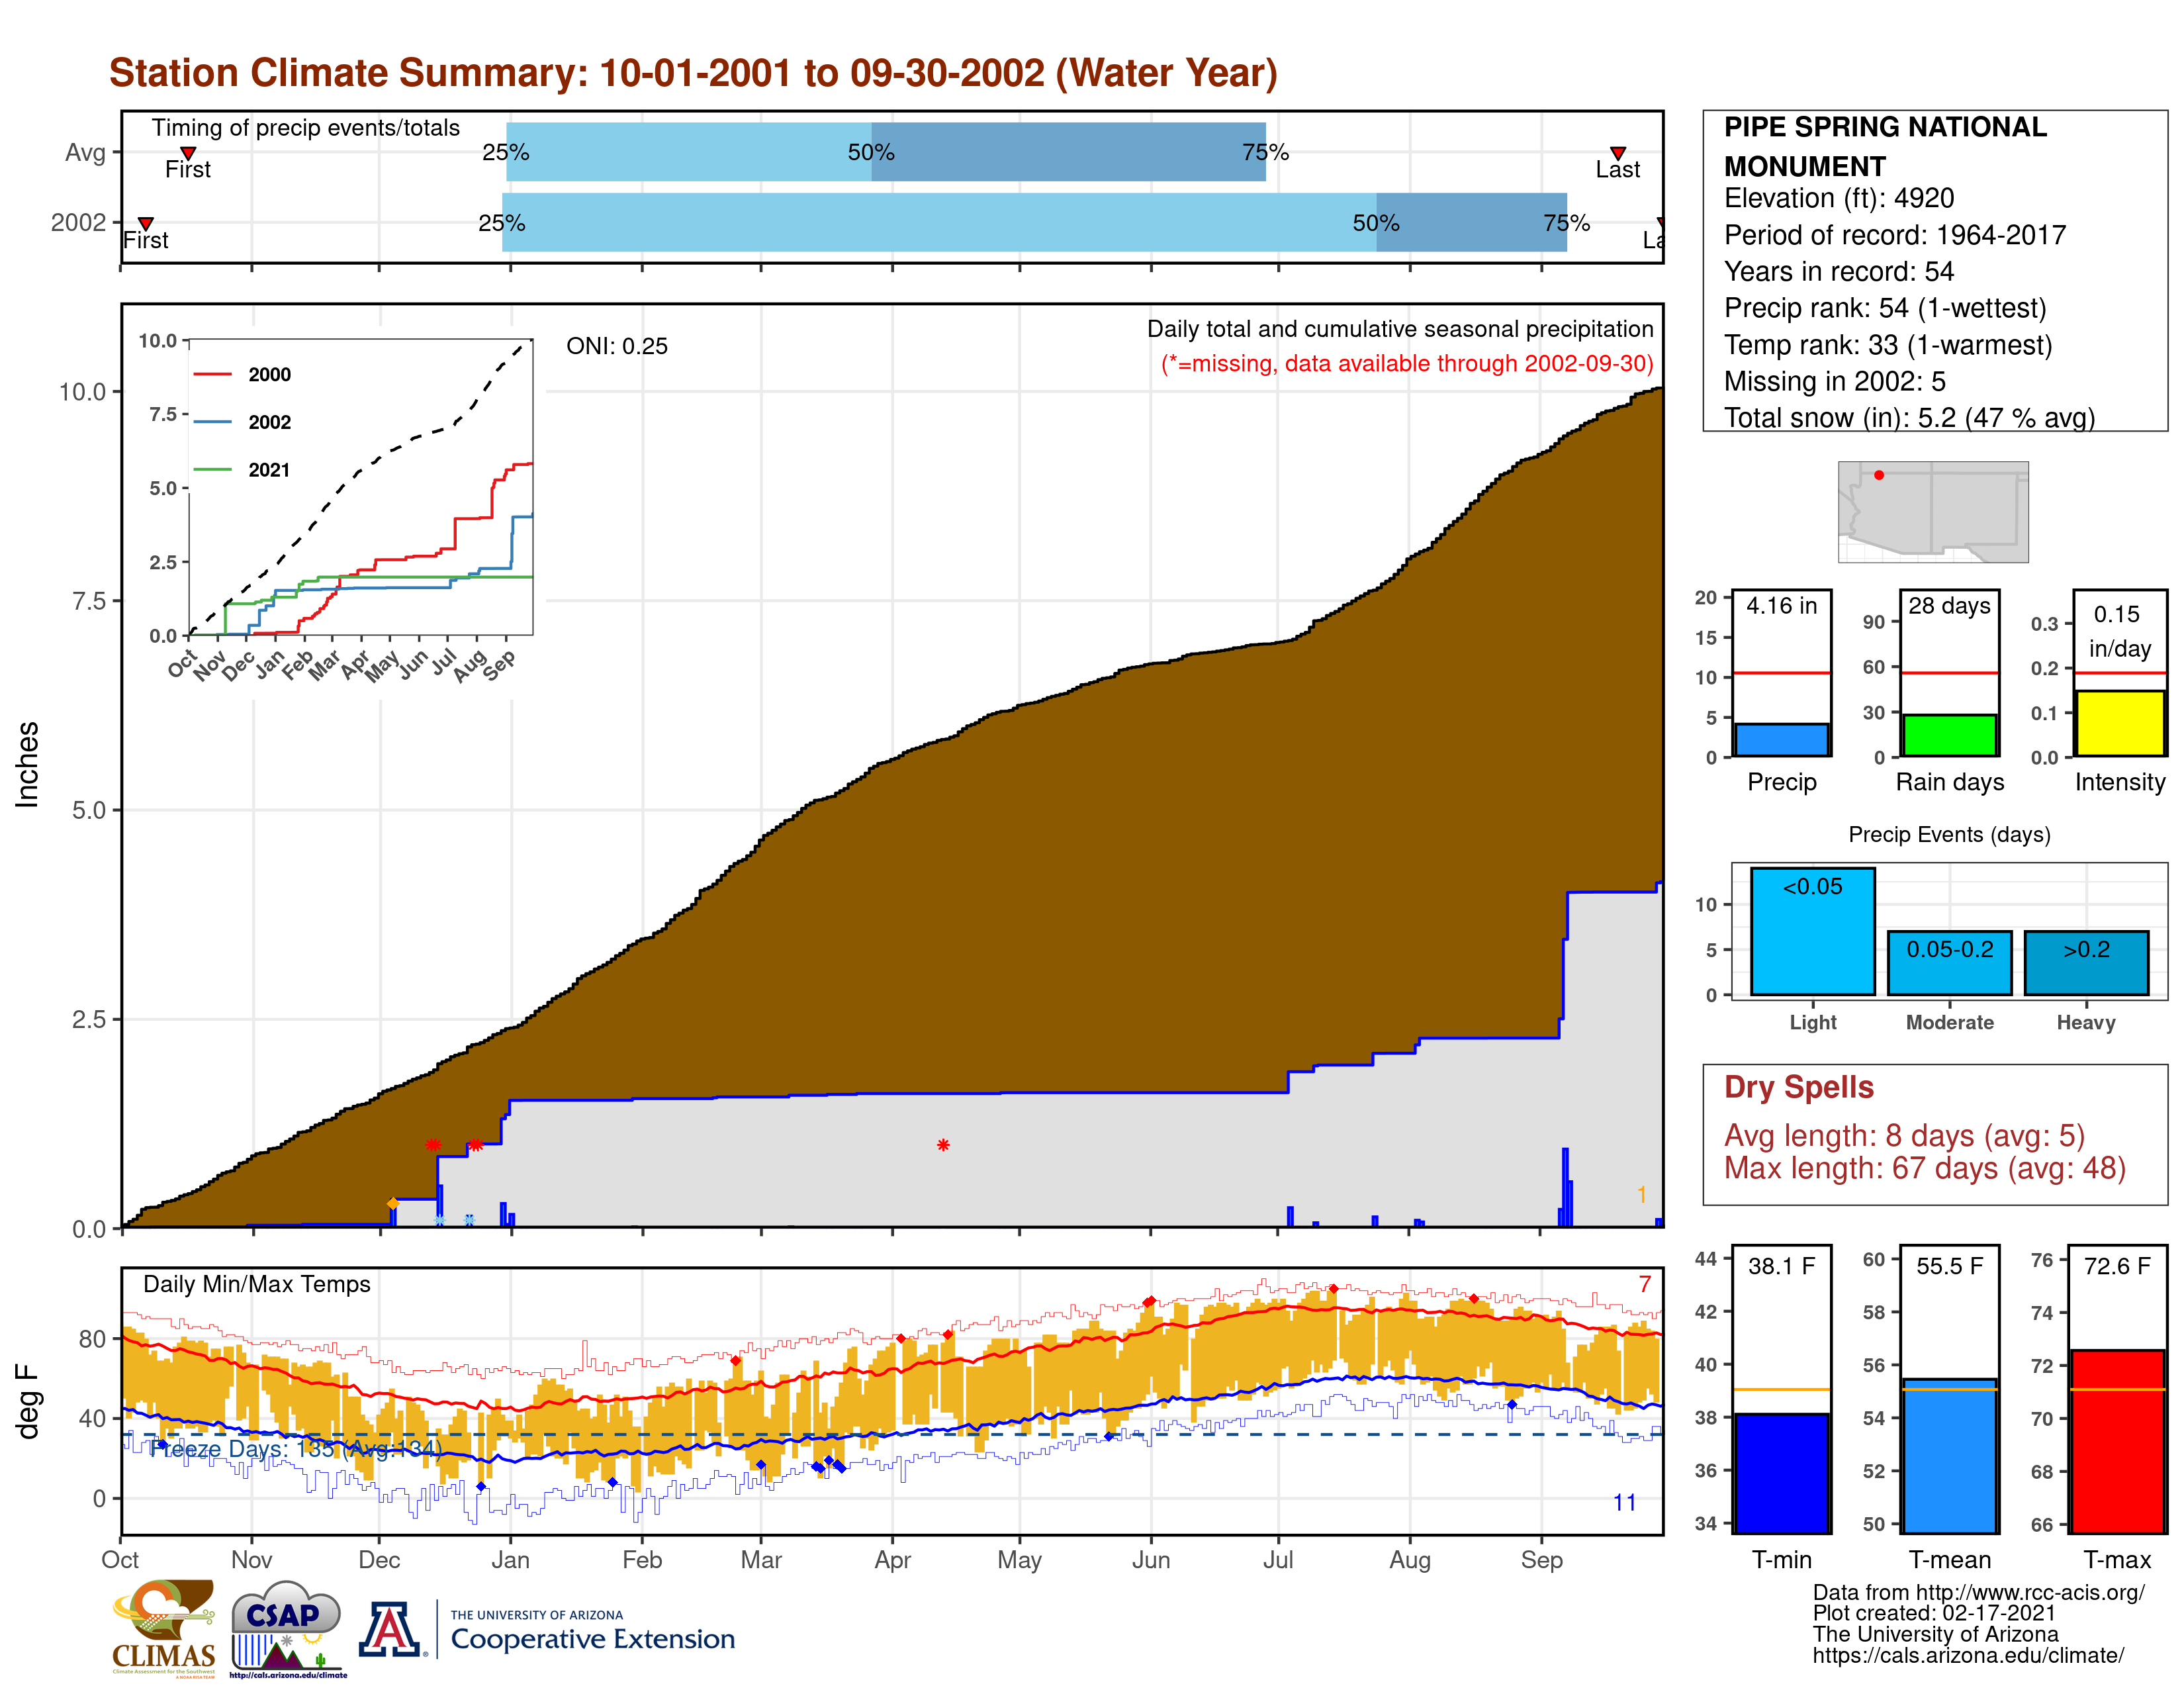Click the T-mean bar labeled 55.5 F
This screenshot has width=2184, height=1688.
click(x=1949, y=1455)
